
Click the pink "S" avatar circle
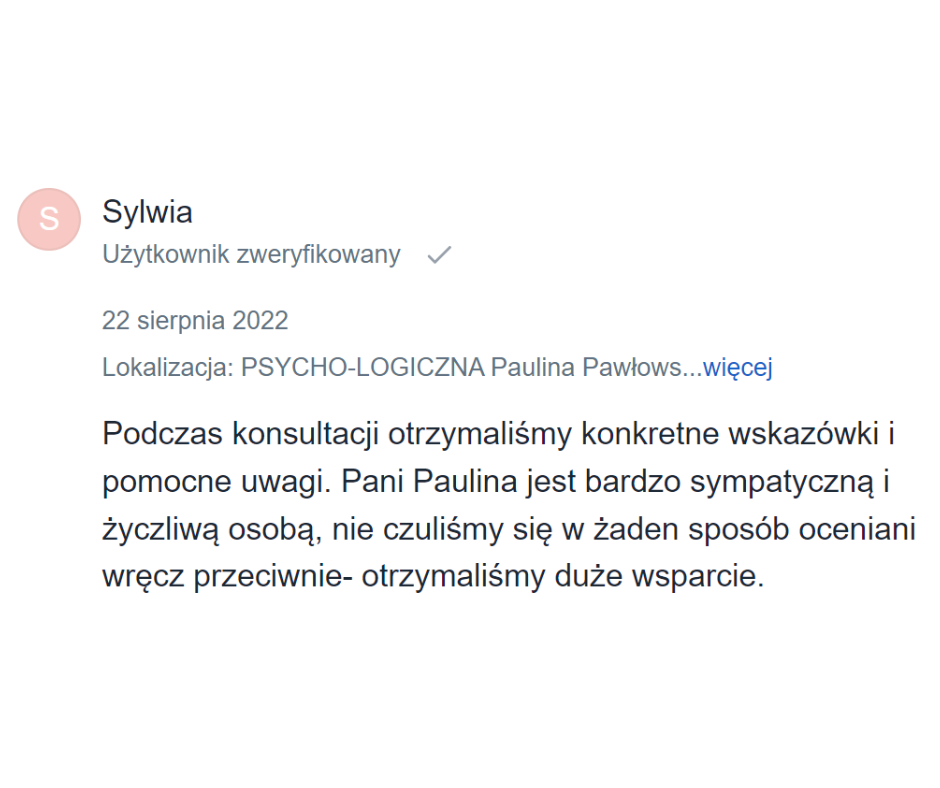(x=49, y=219)
